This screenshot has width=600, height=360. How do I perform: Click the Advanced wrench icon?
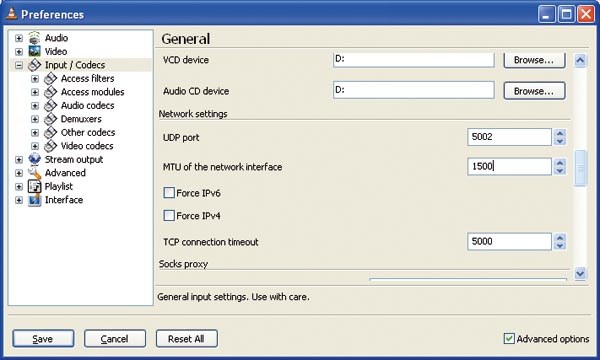(34, 173)
